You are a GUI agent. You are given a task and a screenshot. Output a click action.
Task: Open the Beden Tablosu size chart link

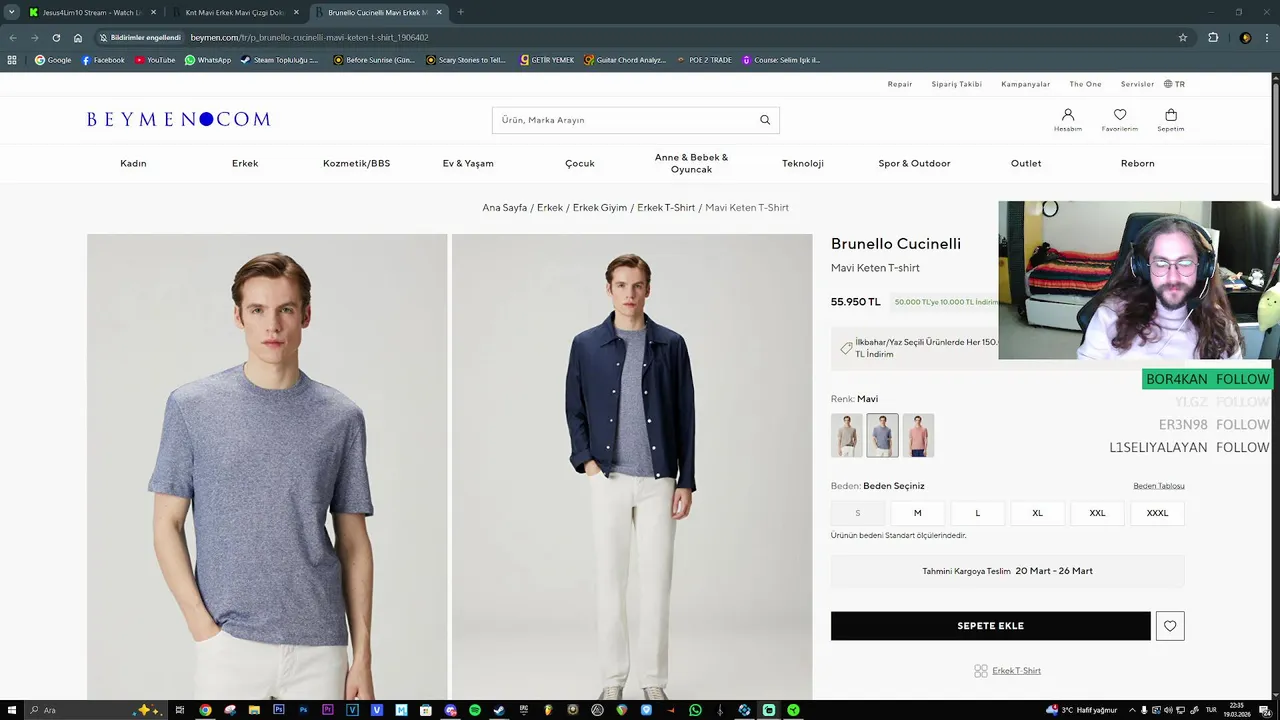tap(1159, 486)
